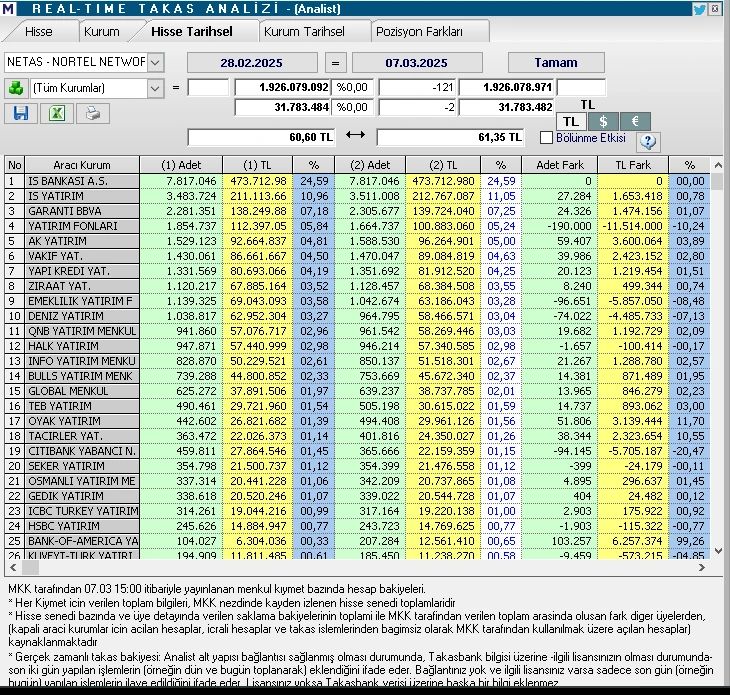
Task: Open the Pozisyon Farkları tab
Action: pyautogui.click(x=418, y=32)
